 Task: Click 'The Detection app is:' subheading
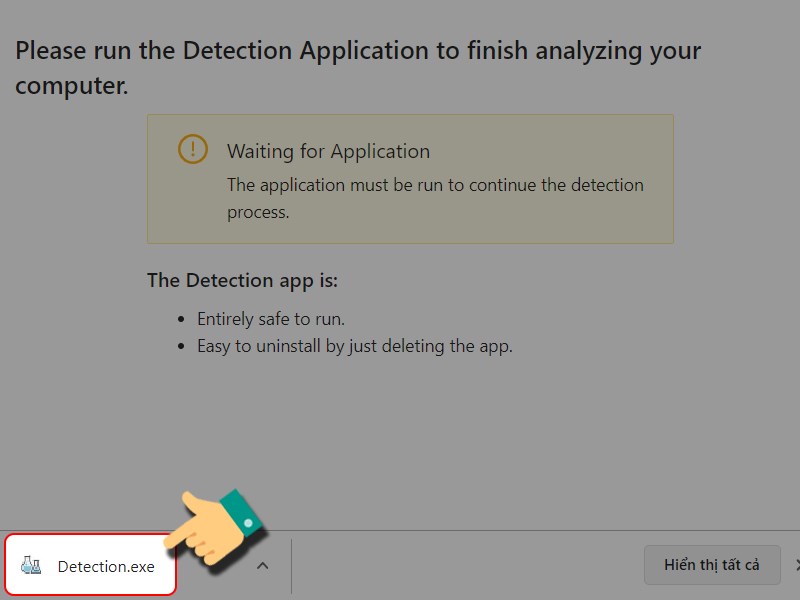[242, 281]
